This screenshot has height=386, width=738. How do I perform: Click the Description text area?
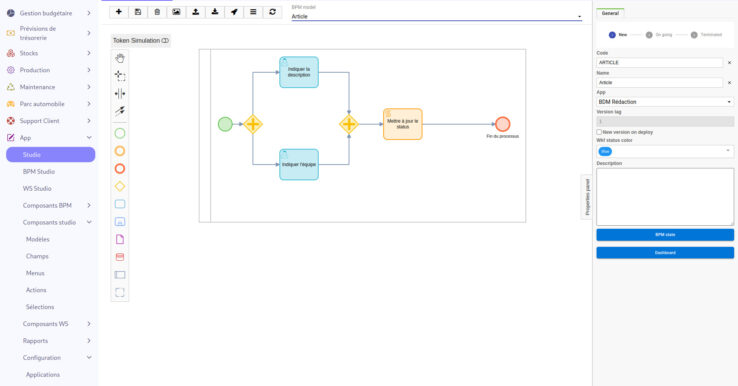tap(665, 197)
